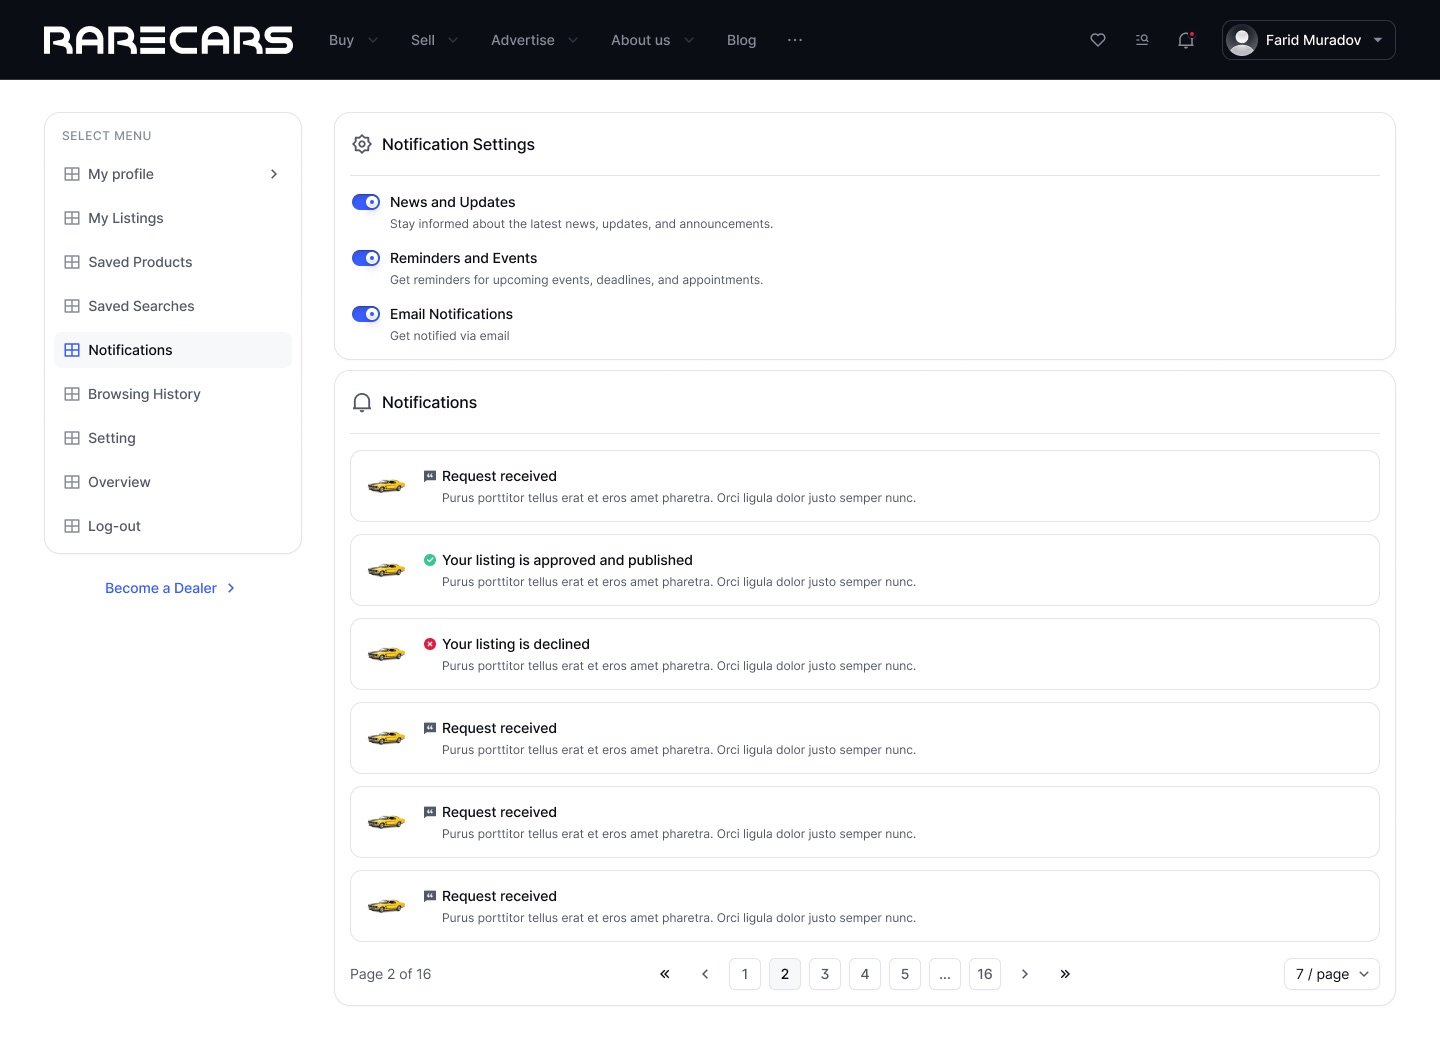Open Farid Muradov account dropdown
Viewport: 1440px width, 1038px height.
1309,40
